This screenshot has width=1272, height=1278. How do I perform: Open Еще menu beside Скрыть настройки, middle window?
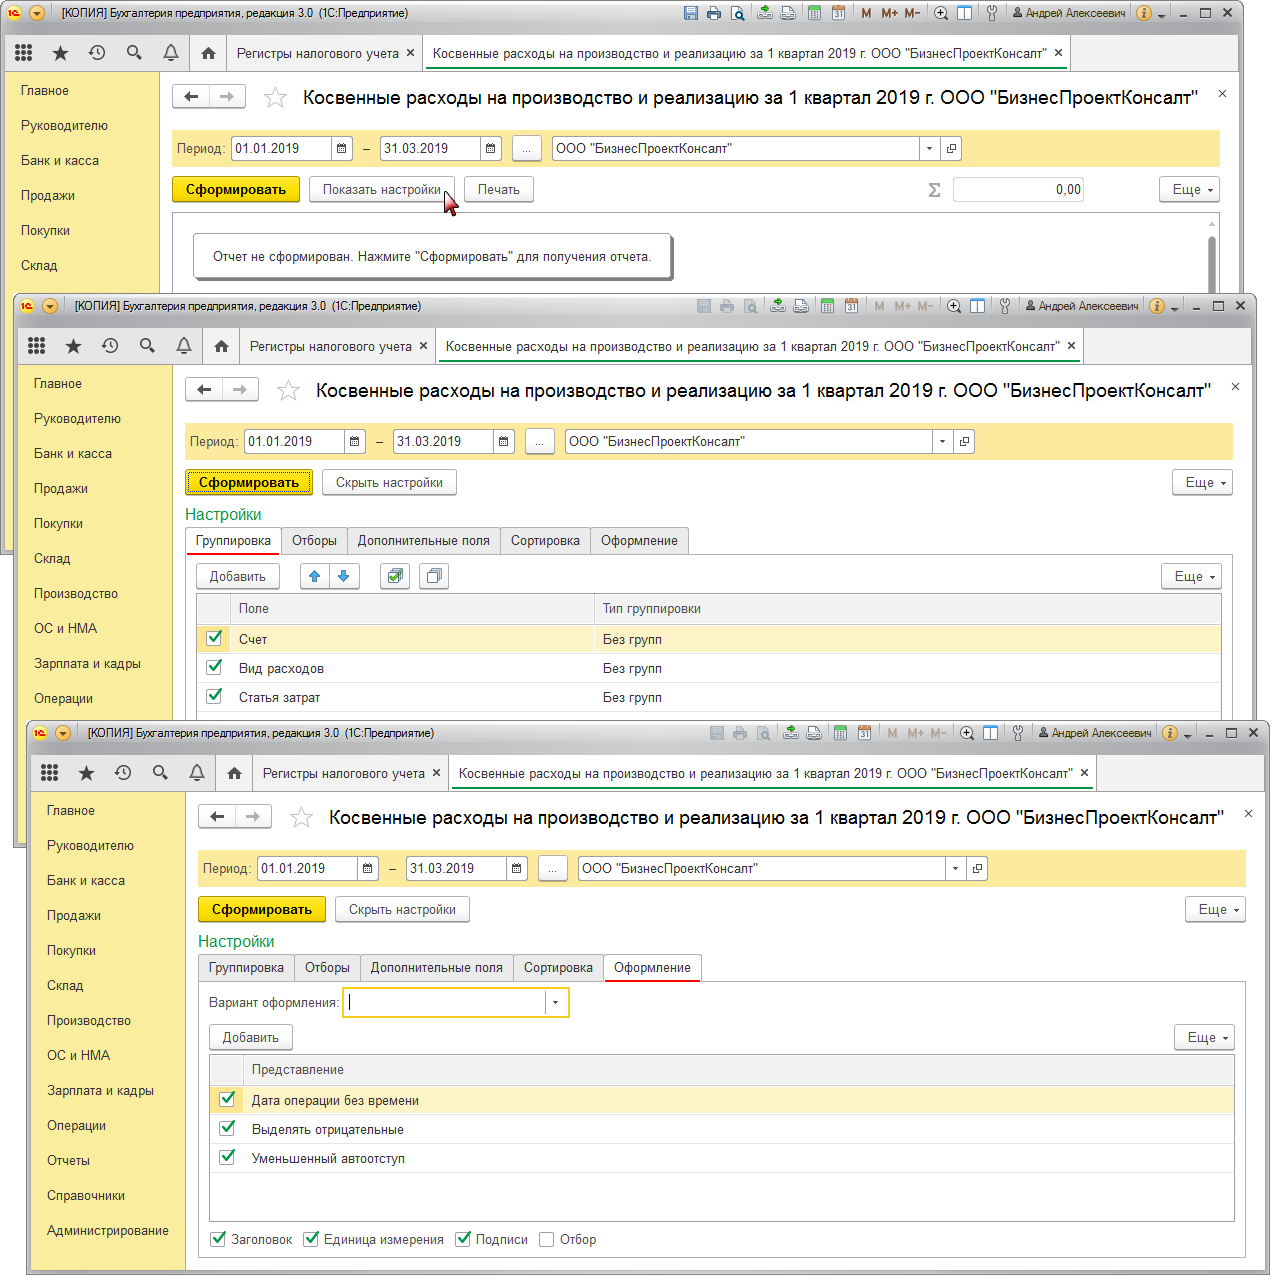1202,482
